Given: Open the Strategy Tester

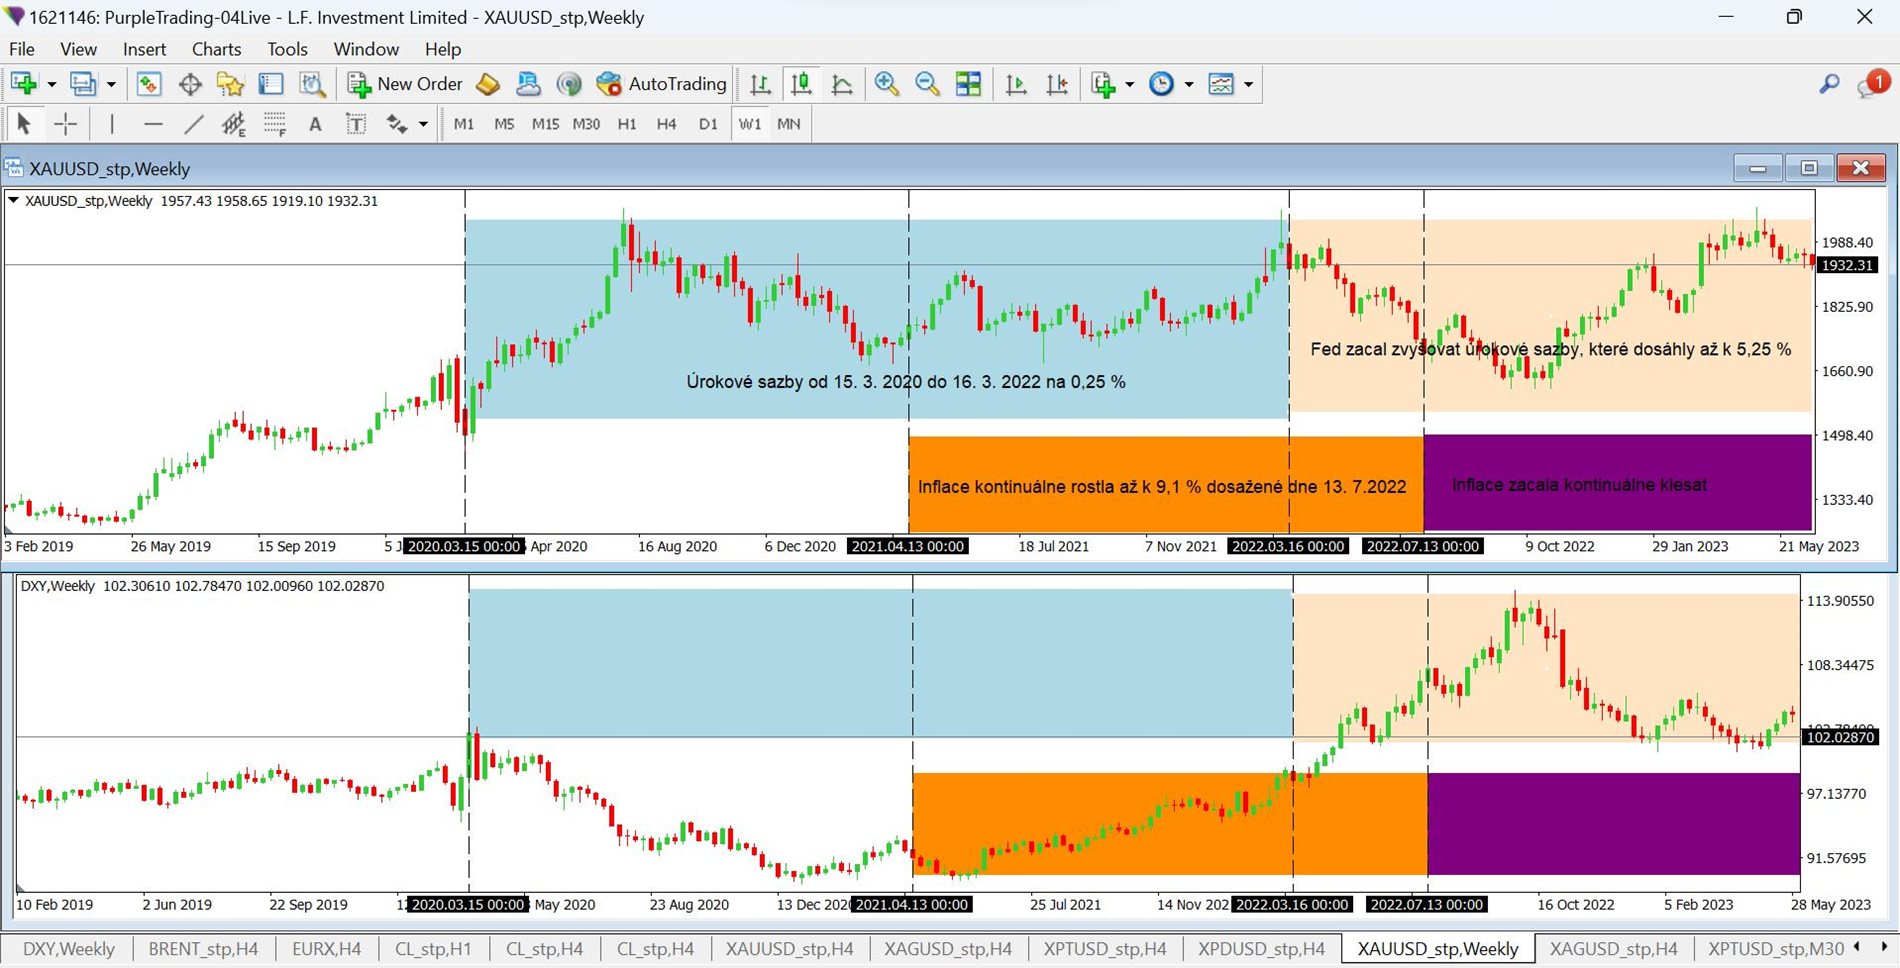Looking at the screenshot, I should [x=311, y=84].
